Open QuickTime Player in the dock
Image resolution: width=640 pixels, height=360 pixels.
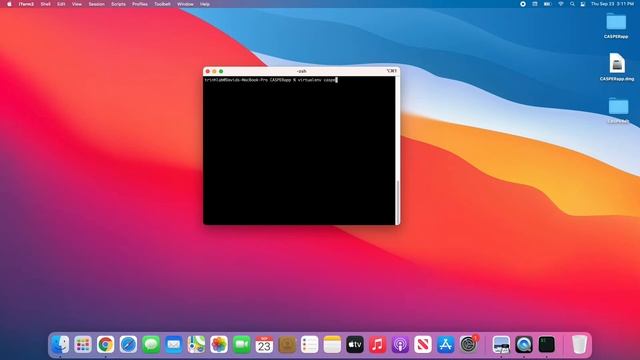(x=524, y=344)
